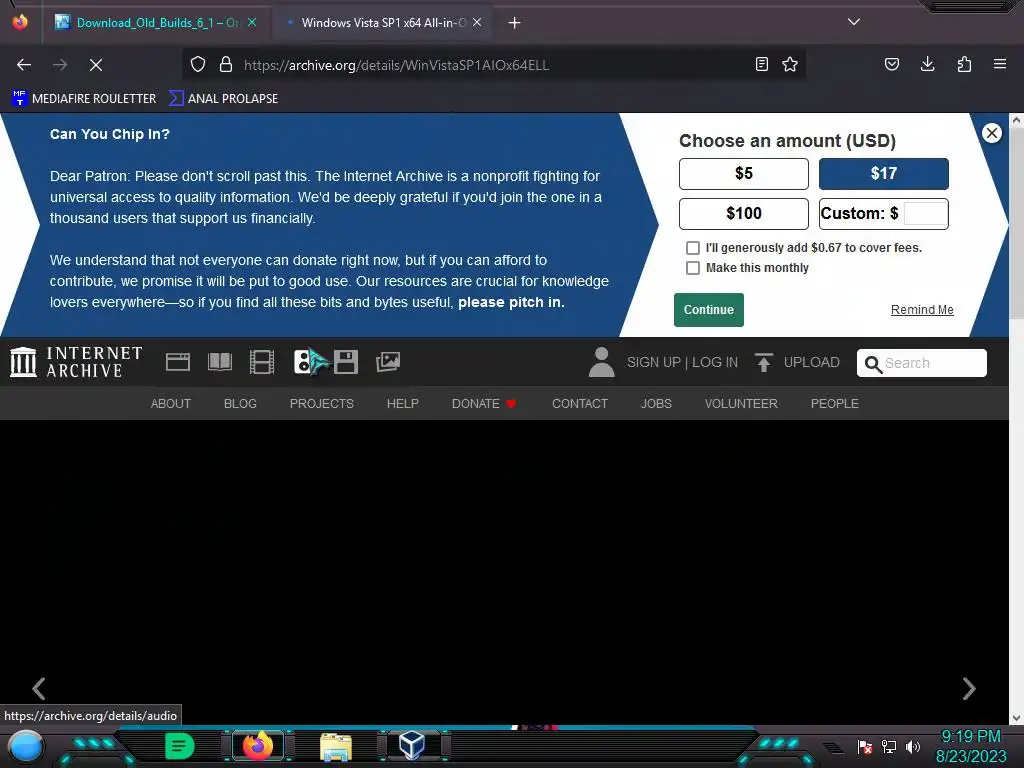This screenshot has width=1024, height=768.
Task: Open the Audio speaker icon
Action: (303, 362)
